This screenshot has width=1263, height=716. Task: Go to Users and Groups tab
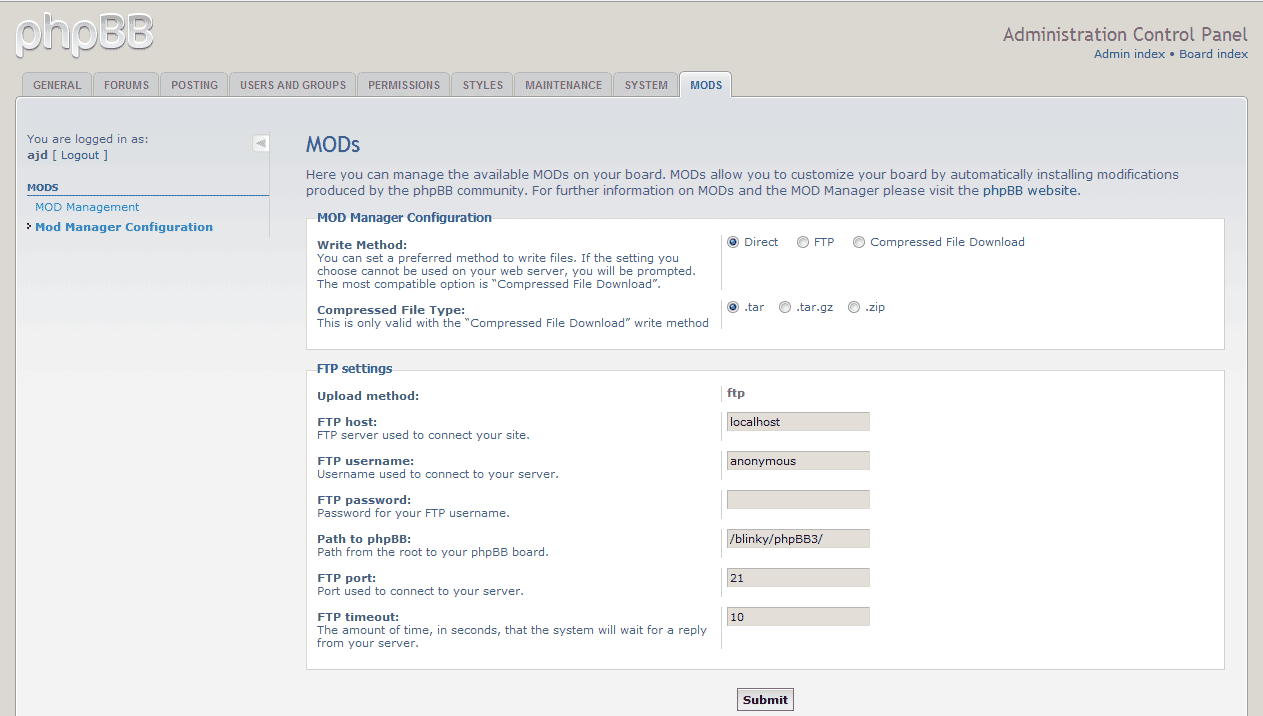[293, 85]
